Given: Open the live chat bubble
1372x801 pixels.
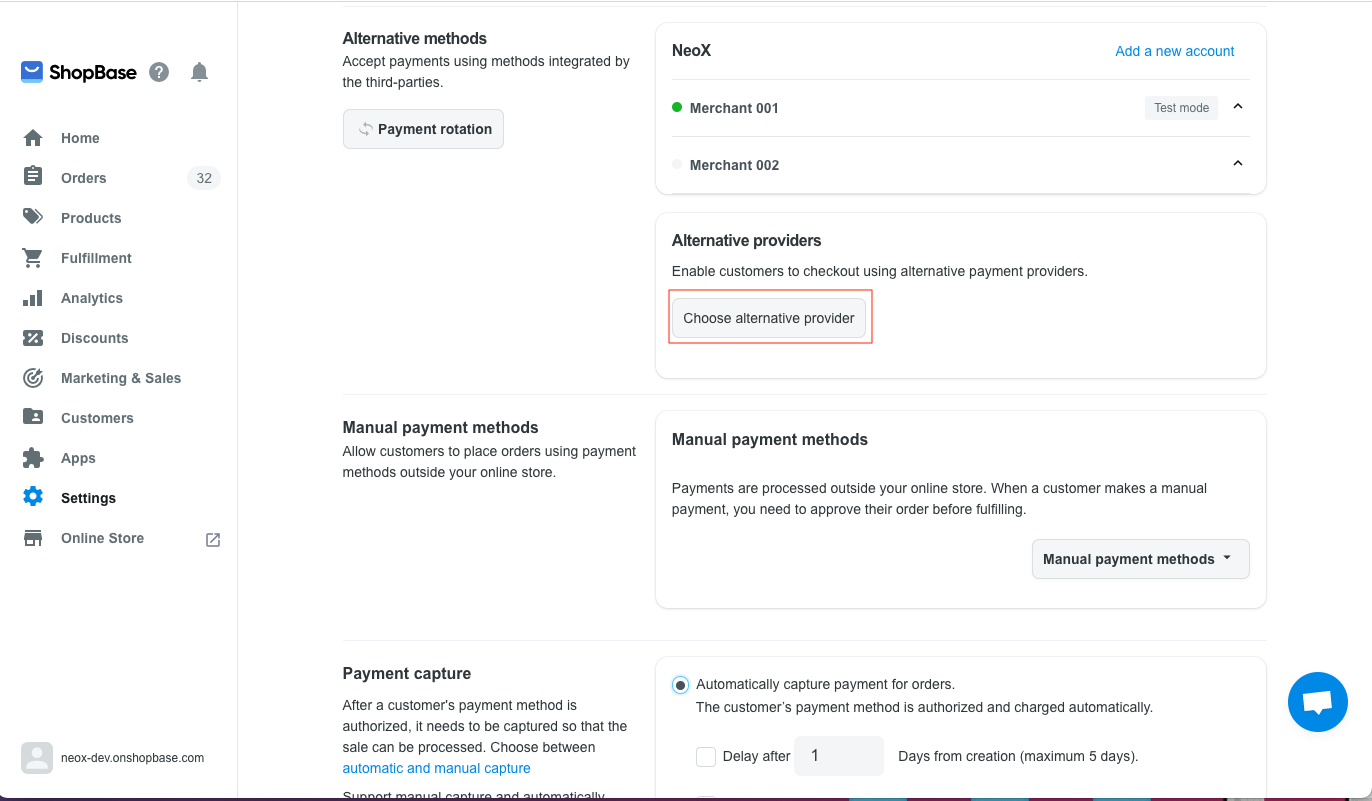Looking at the screenshot, I should coord(1317,702).
